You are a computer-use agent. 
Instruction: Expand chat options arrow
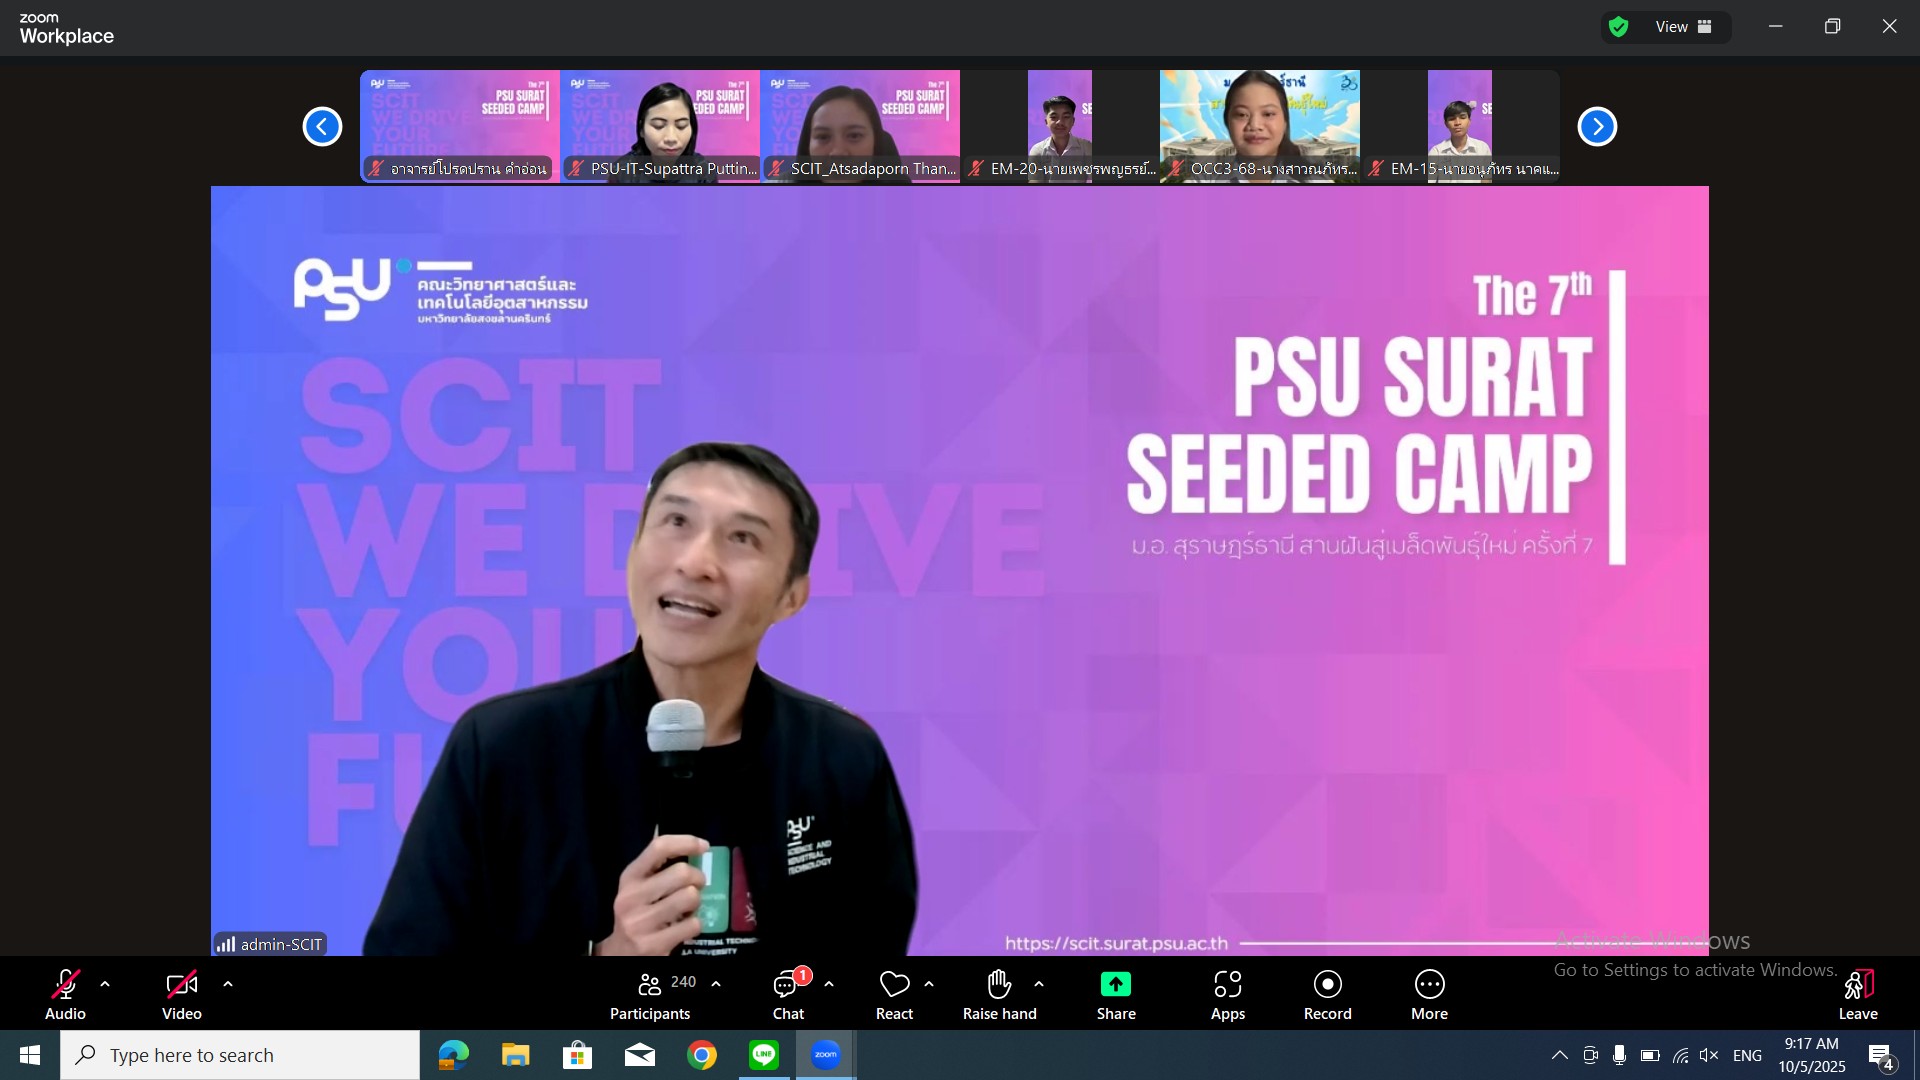829,985
